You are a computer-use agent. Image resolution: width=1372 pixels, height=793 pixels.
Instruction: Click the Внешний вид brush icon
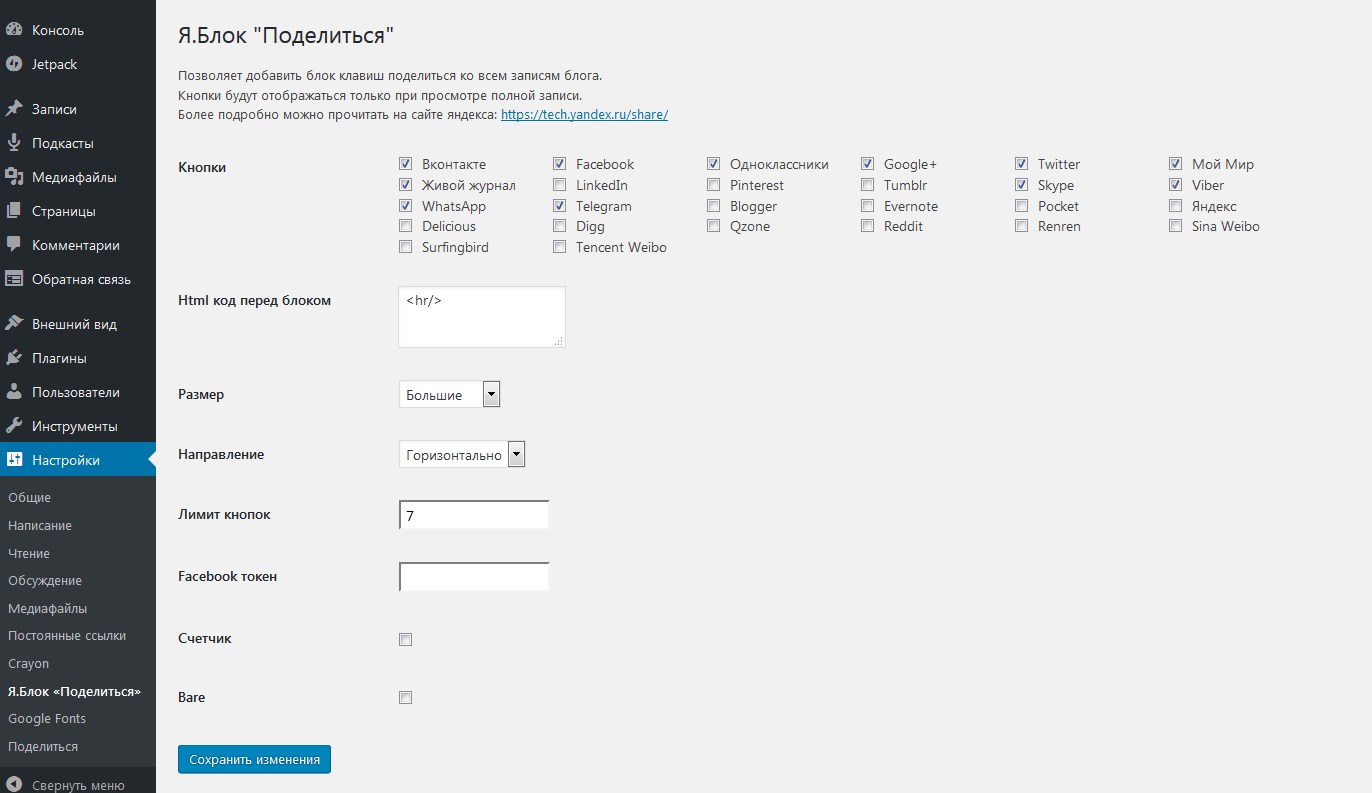14,324
